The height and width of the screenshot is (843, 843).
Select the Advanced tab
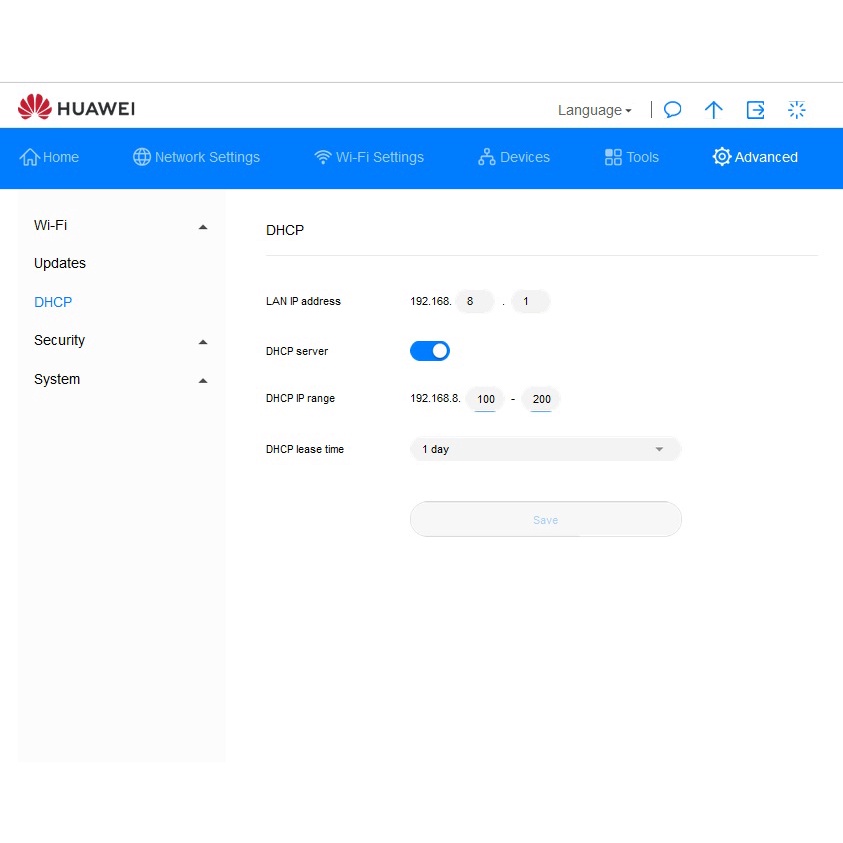(x=755, y=157)
